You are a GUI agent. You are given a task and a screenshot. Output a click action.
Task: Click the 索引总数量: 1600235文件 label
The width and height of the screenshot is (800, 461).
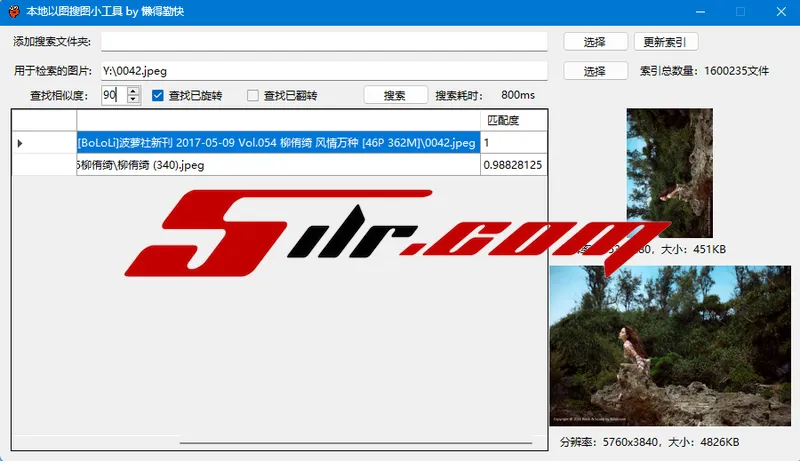704,71
